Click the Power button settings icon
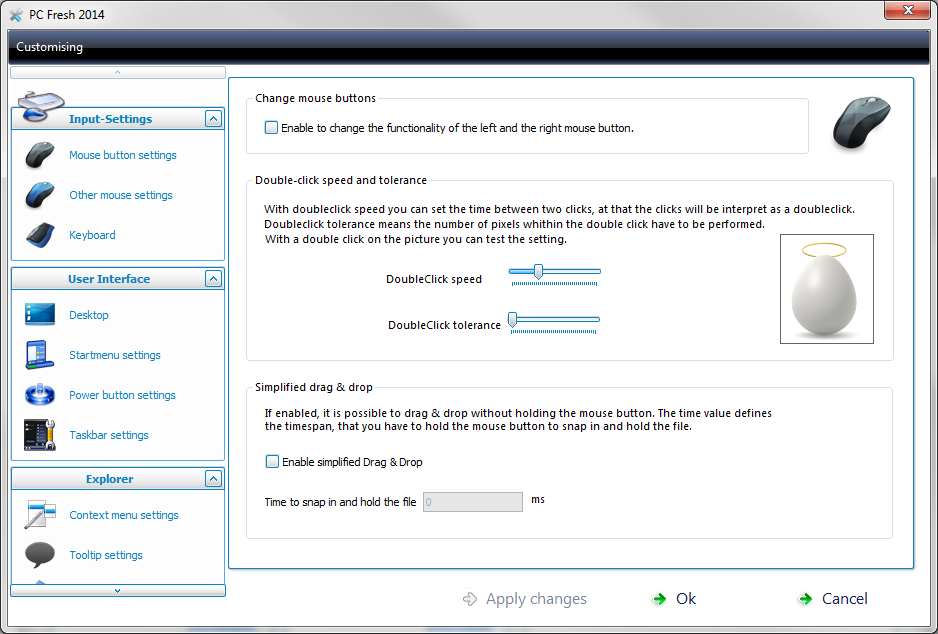The width and height of the screenshot is (938, 634). (x=40, y=395)
